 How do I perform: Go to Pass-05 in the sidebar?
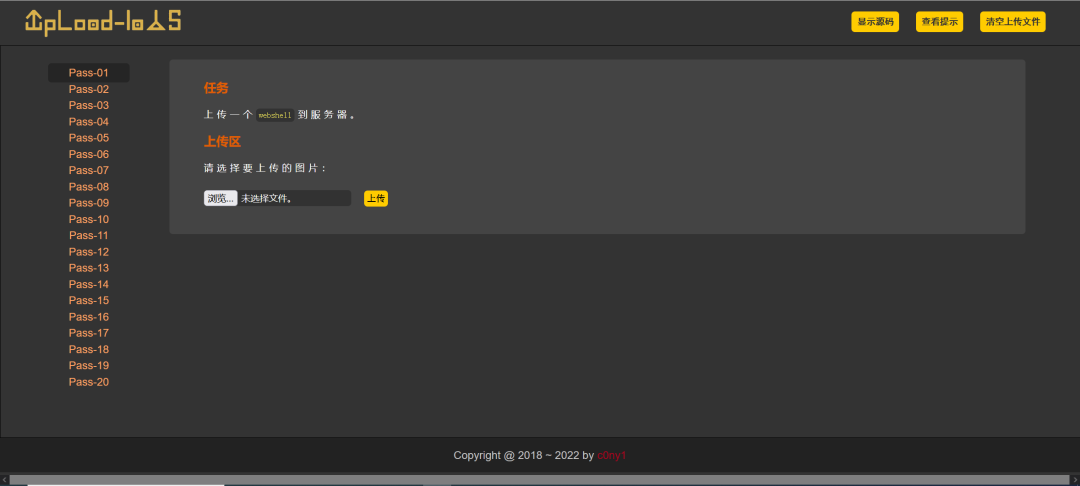click(x=89, y=138)
